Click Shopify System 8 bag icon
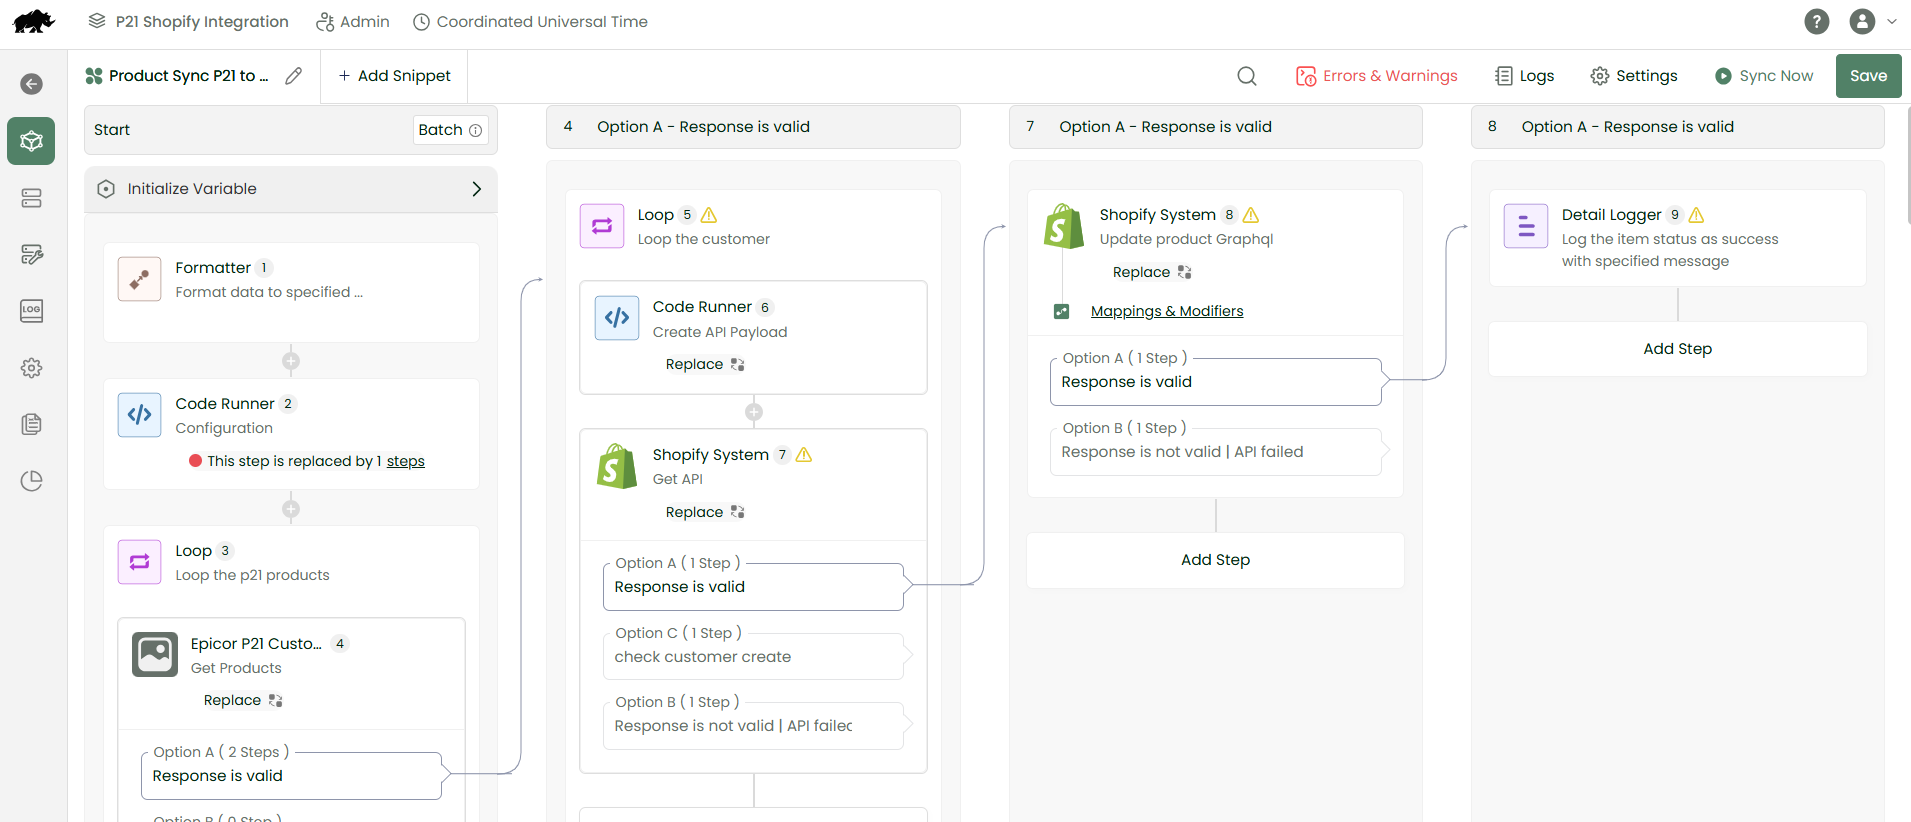The image size is (1911, 822). 1064,226
